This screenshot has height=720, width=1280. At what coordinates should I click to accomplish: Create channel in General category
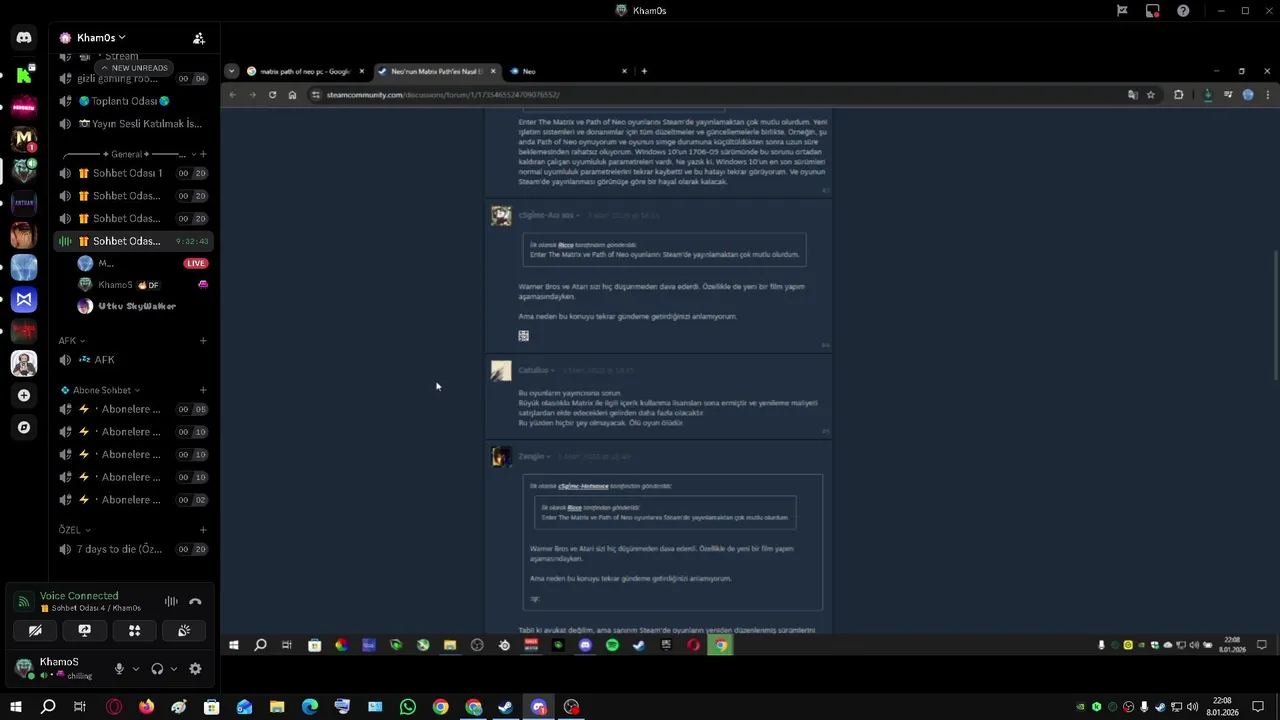(x=203, y=154)
